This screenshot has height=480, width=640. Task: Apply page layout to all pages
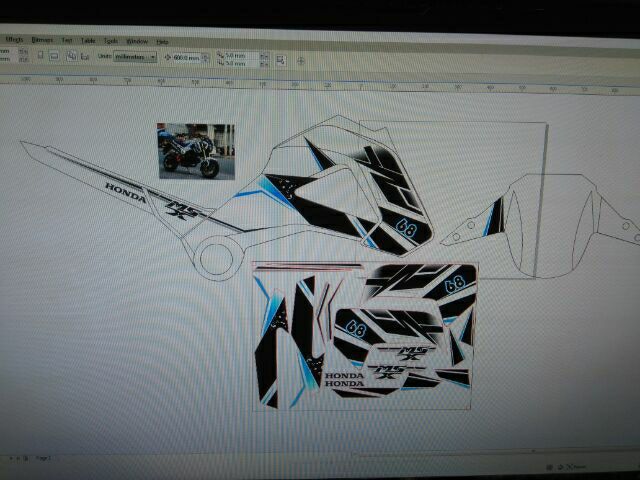click(73, 57)
